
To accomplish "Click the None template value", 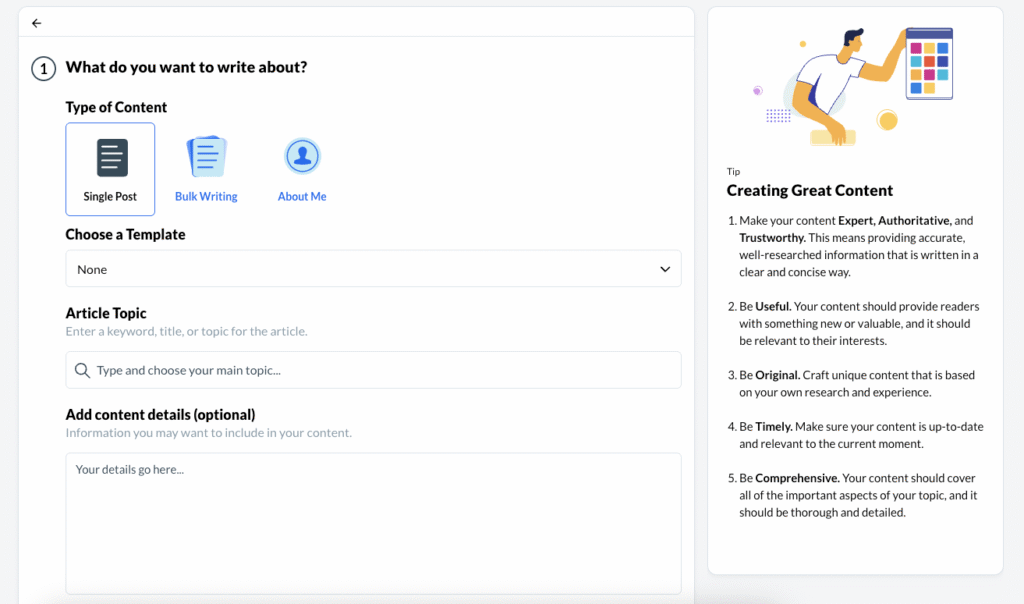I will (92, 270).
